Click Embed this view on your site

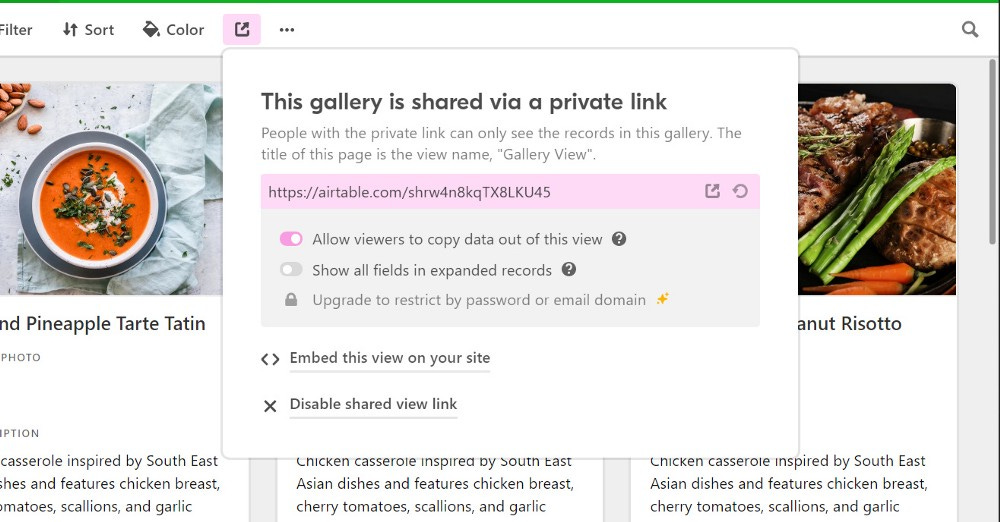pos(390,358)
